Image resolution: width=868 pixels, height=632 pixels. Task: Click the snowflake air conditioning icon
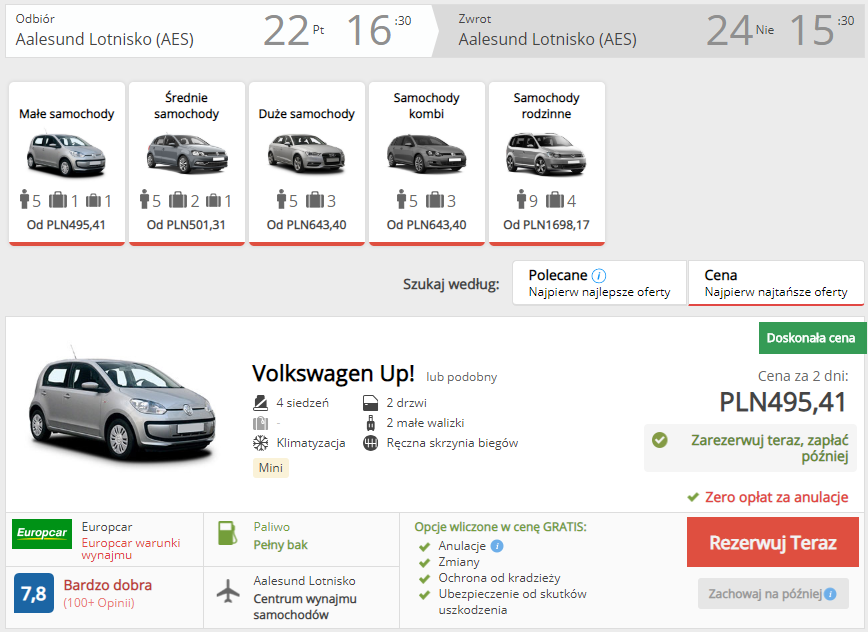pos(260,443)
